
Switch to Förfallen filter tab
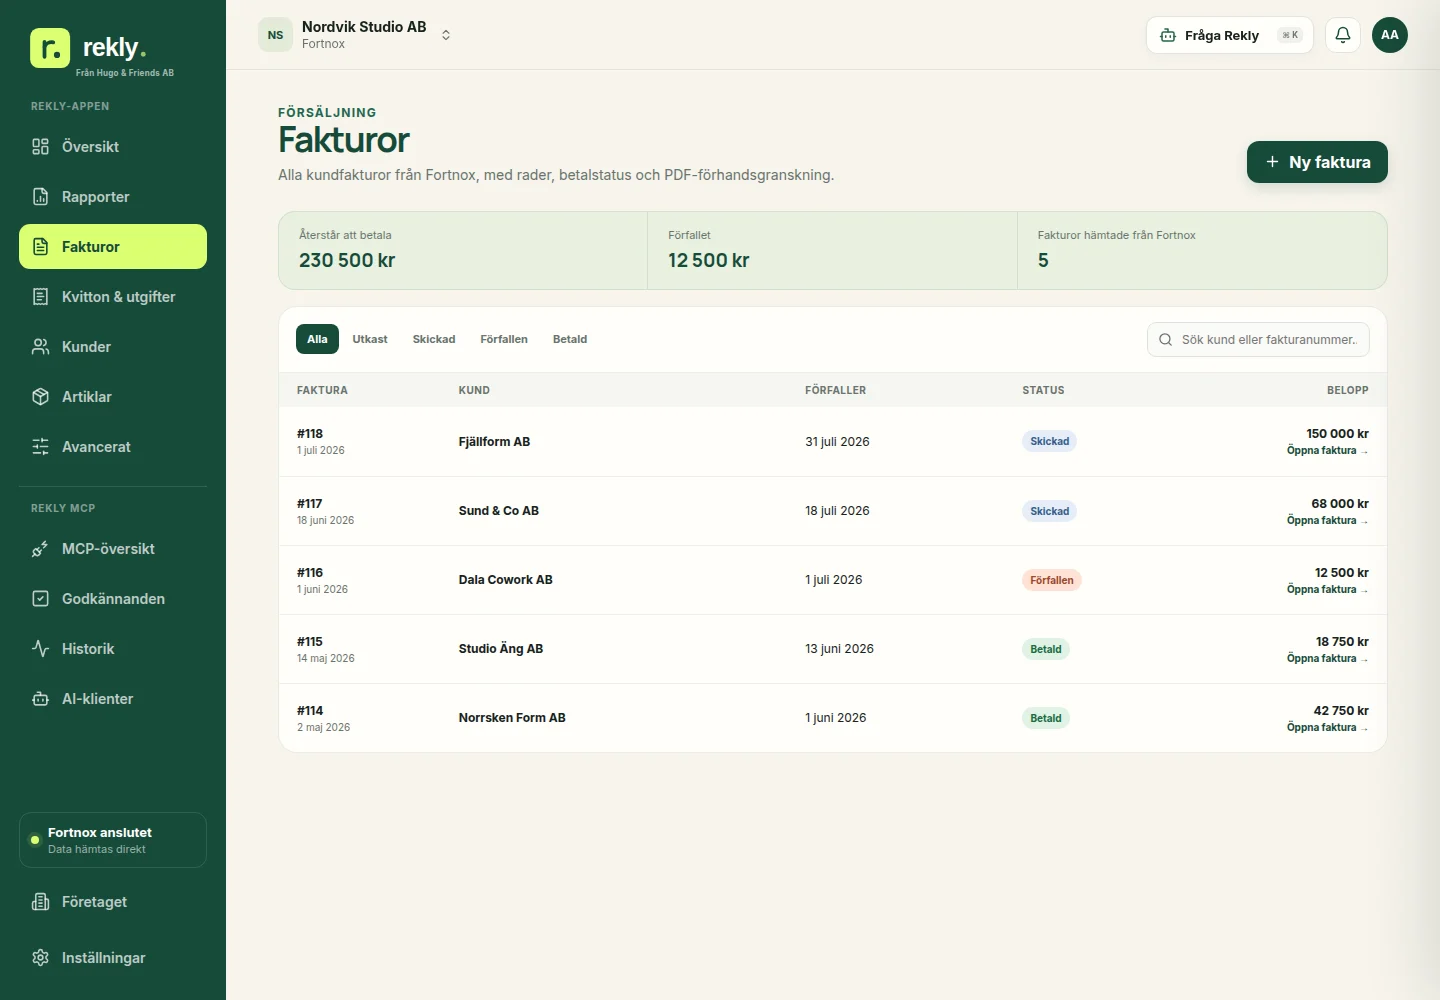coord(504,339)
